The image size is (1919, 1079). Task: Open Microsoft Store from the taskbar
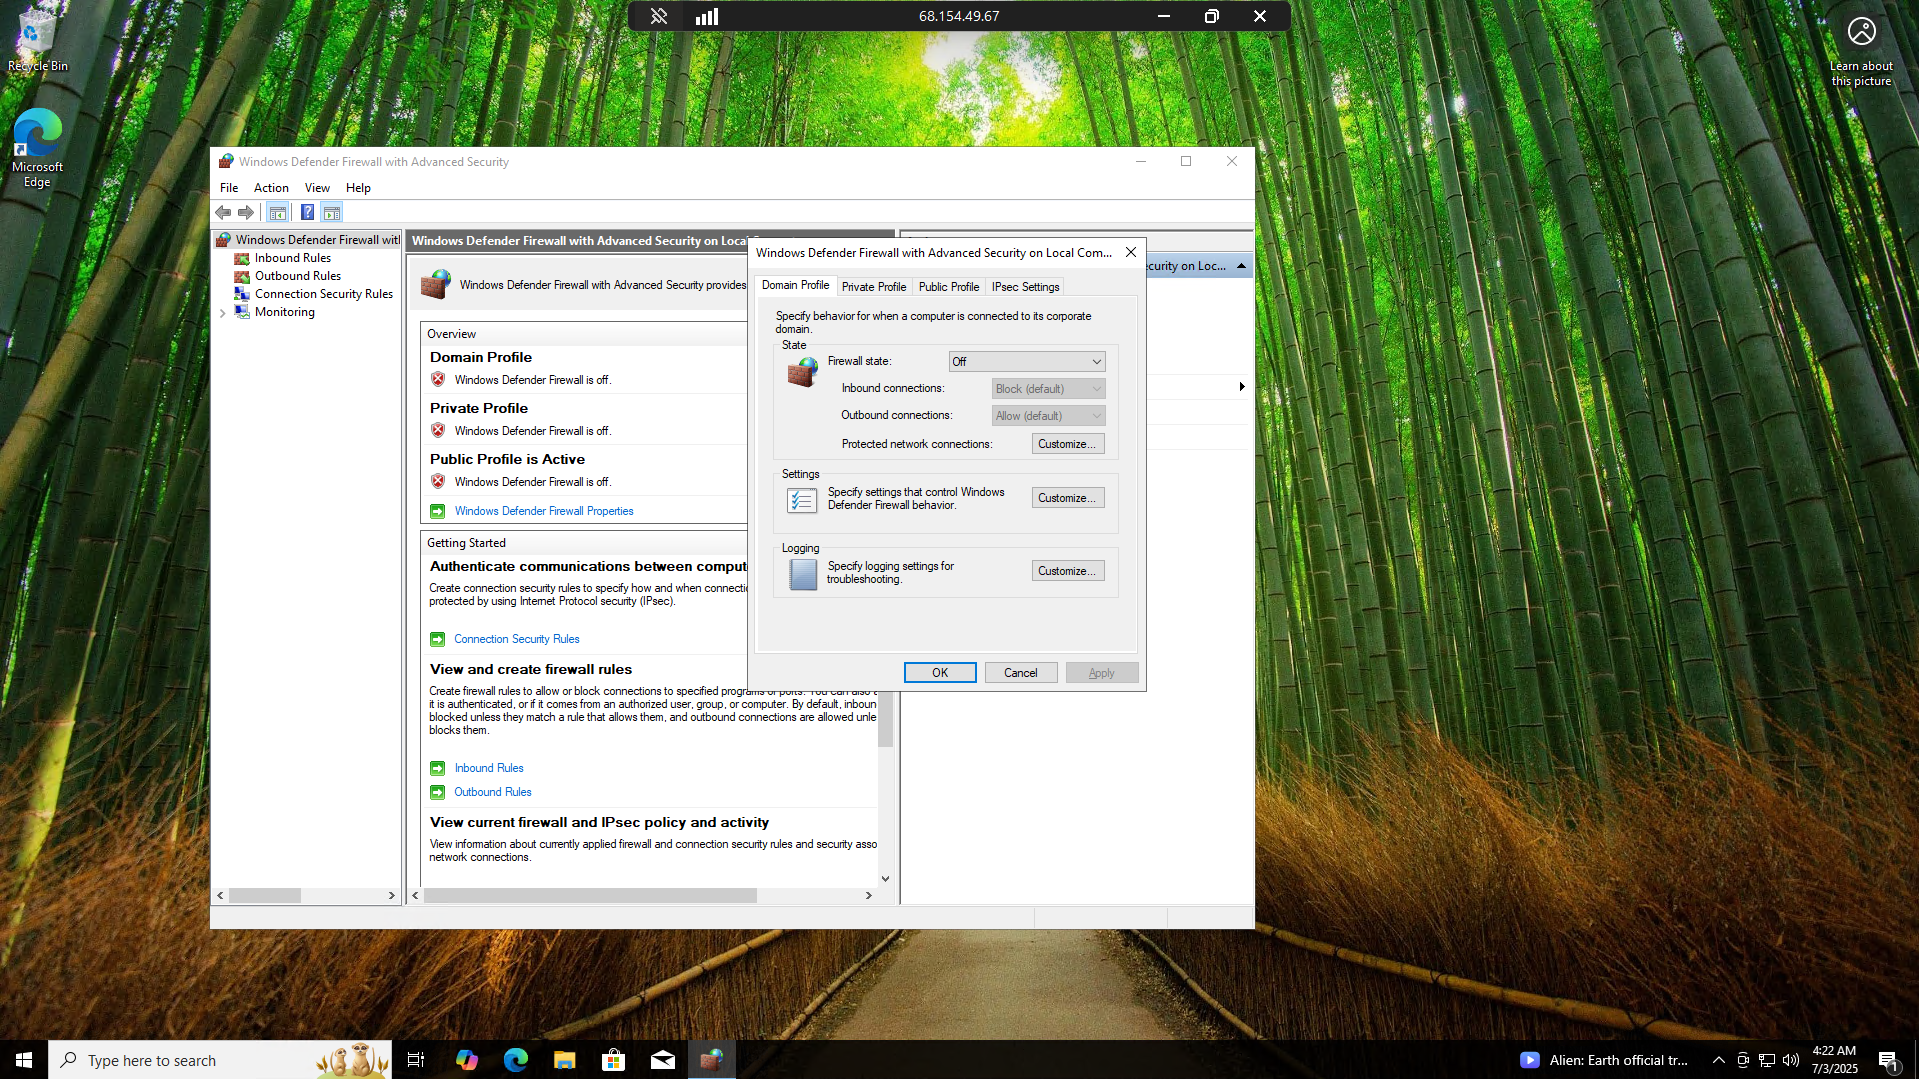pos(613,1060)
